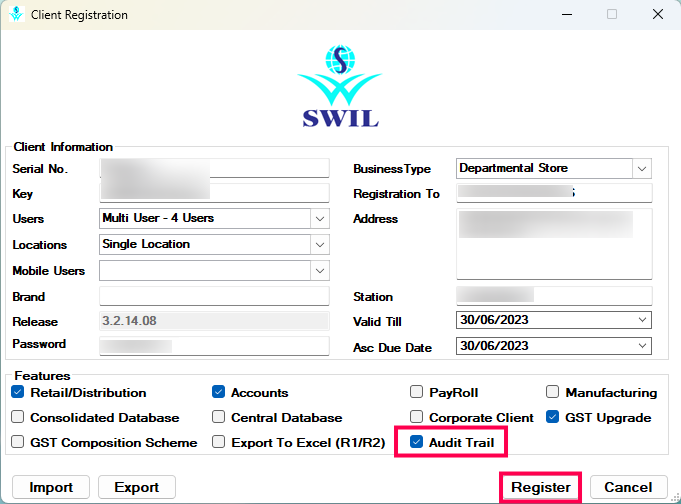The height and width of the screenshot is (504, 681).
Task: Expand the Mobile Users dropdown
Action: [320, 271]
